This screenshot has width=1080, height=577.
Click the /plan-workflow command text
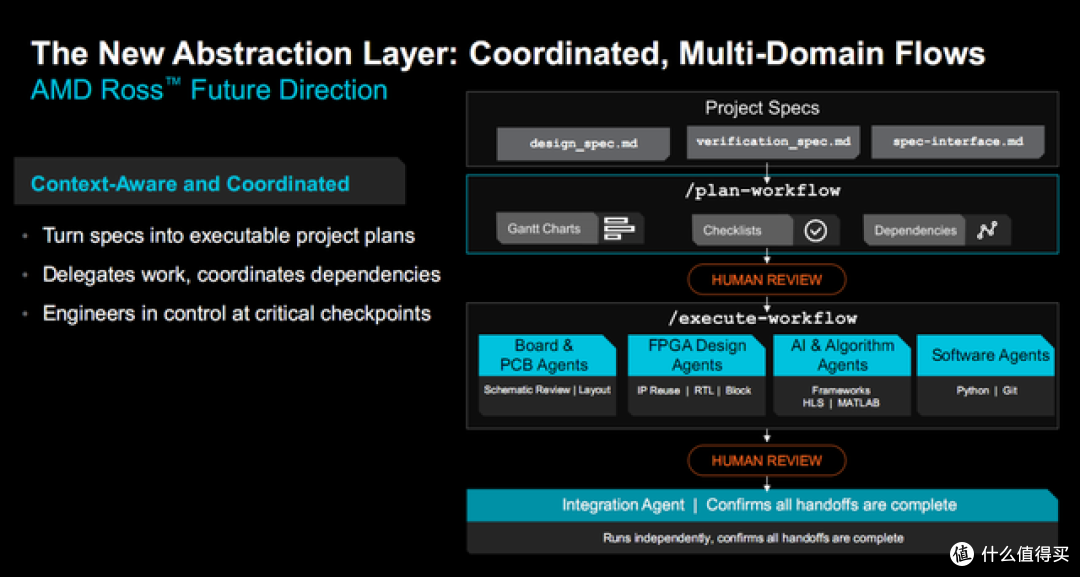pyautogui.click(x=762, y=191)
